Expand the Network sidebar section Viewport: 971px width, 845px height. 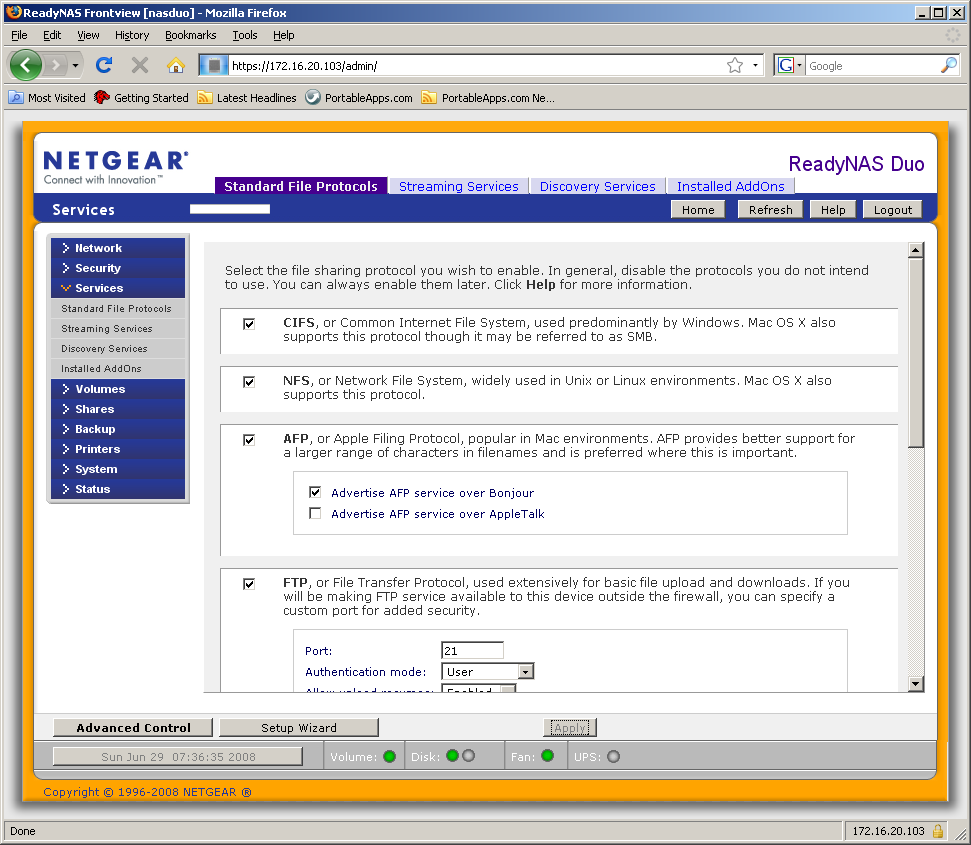point(118,248)
